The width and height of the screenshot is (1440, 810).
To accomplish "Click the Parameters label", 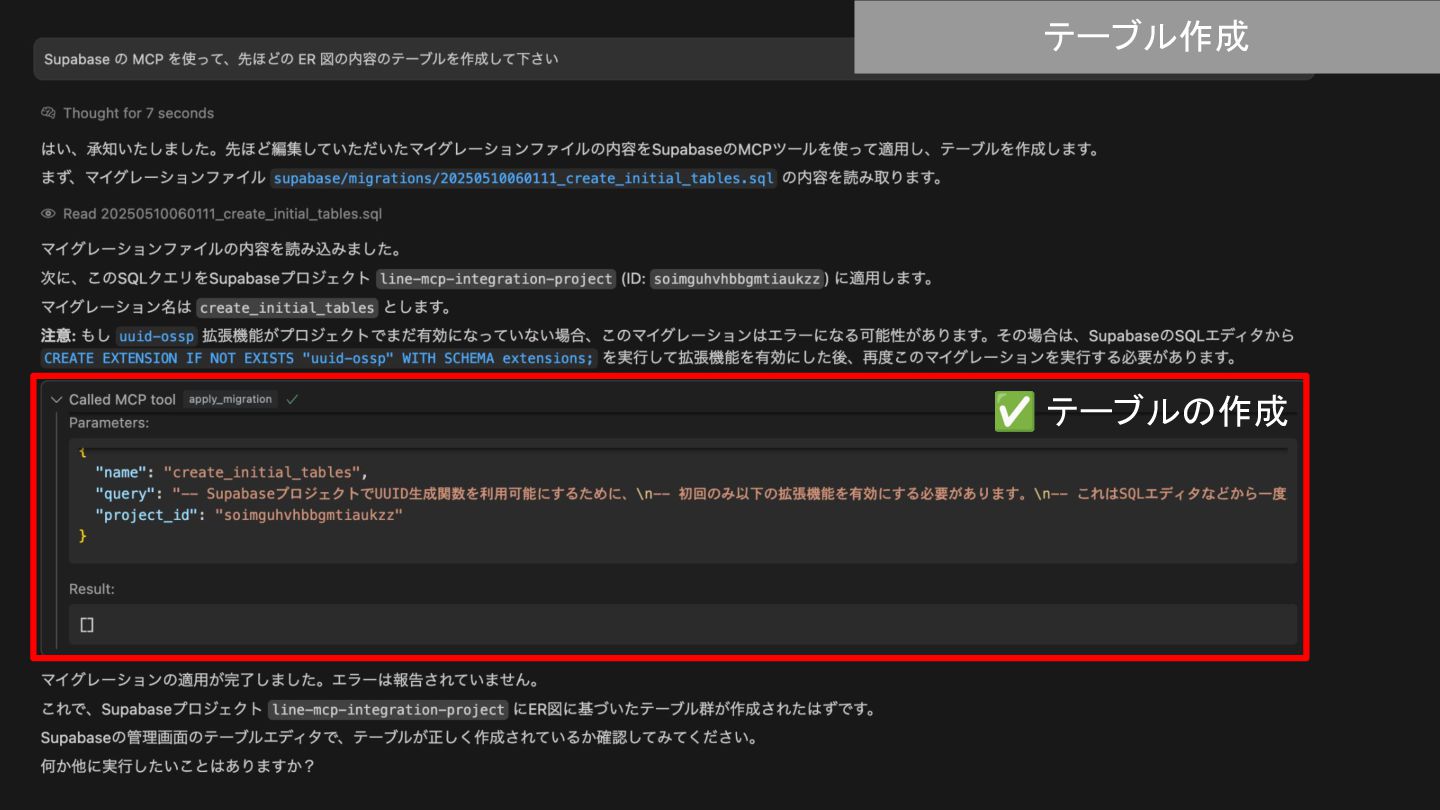I will (x=109, y=423).
